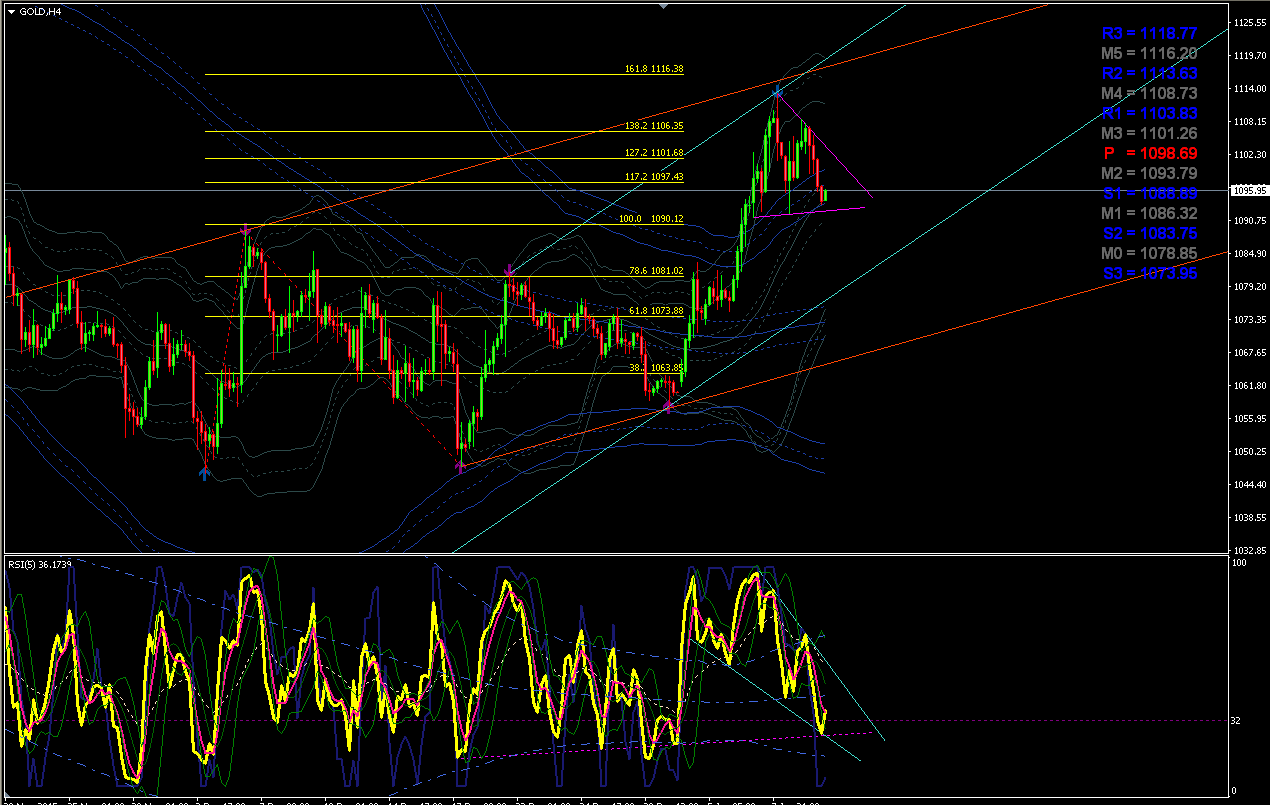Click the M2 = 1093.79 pivot label
This screenshot has width=1270, height=805.
point(1149,174)
